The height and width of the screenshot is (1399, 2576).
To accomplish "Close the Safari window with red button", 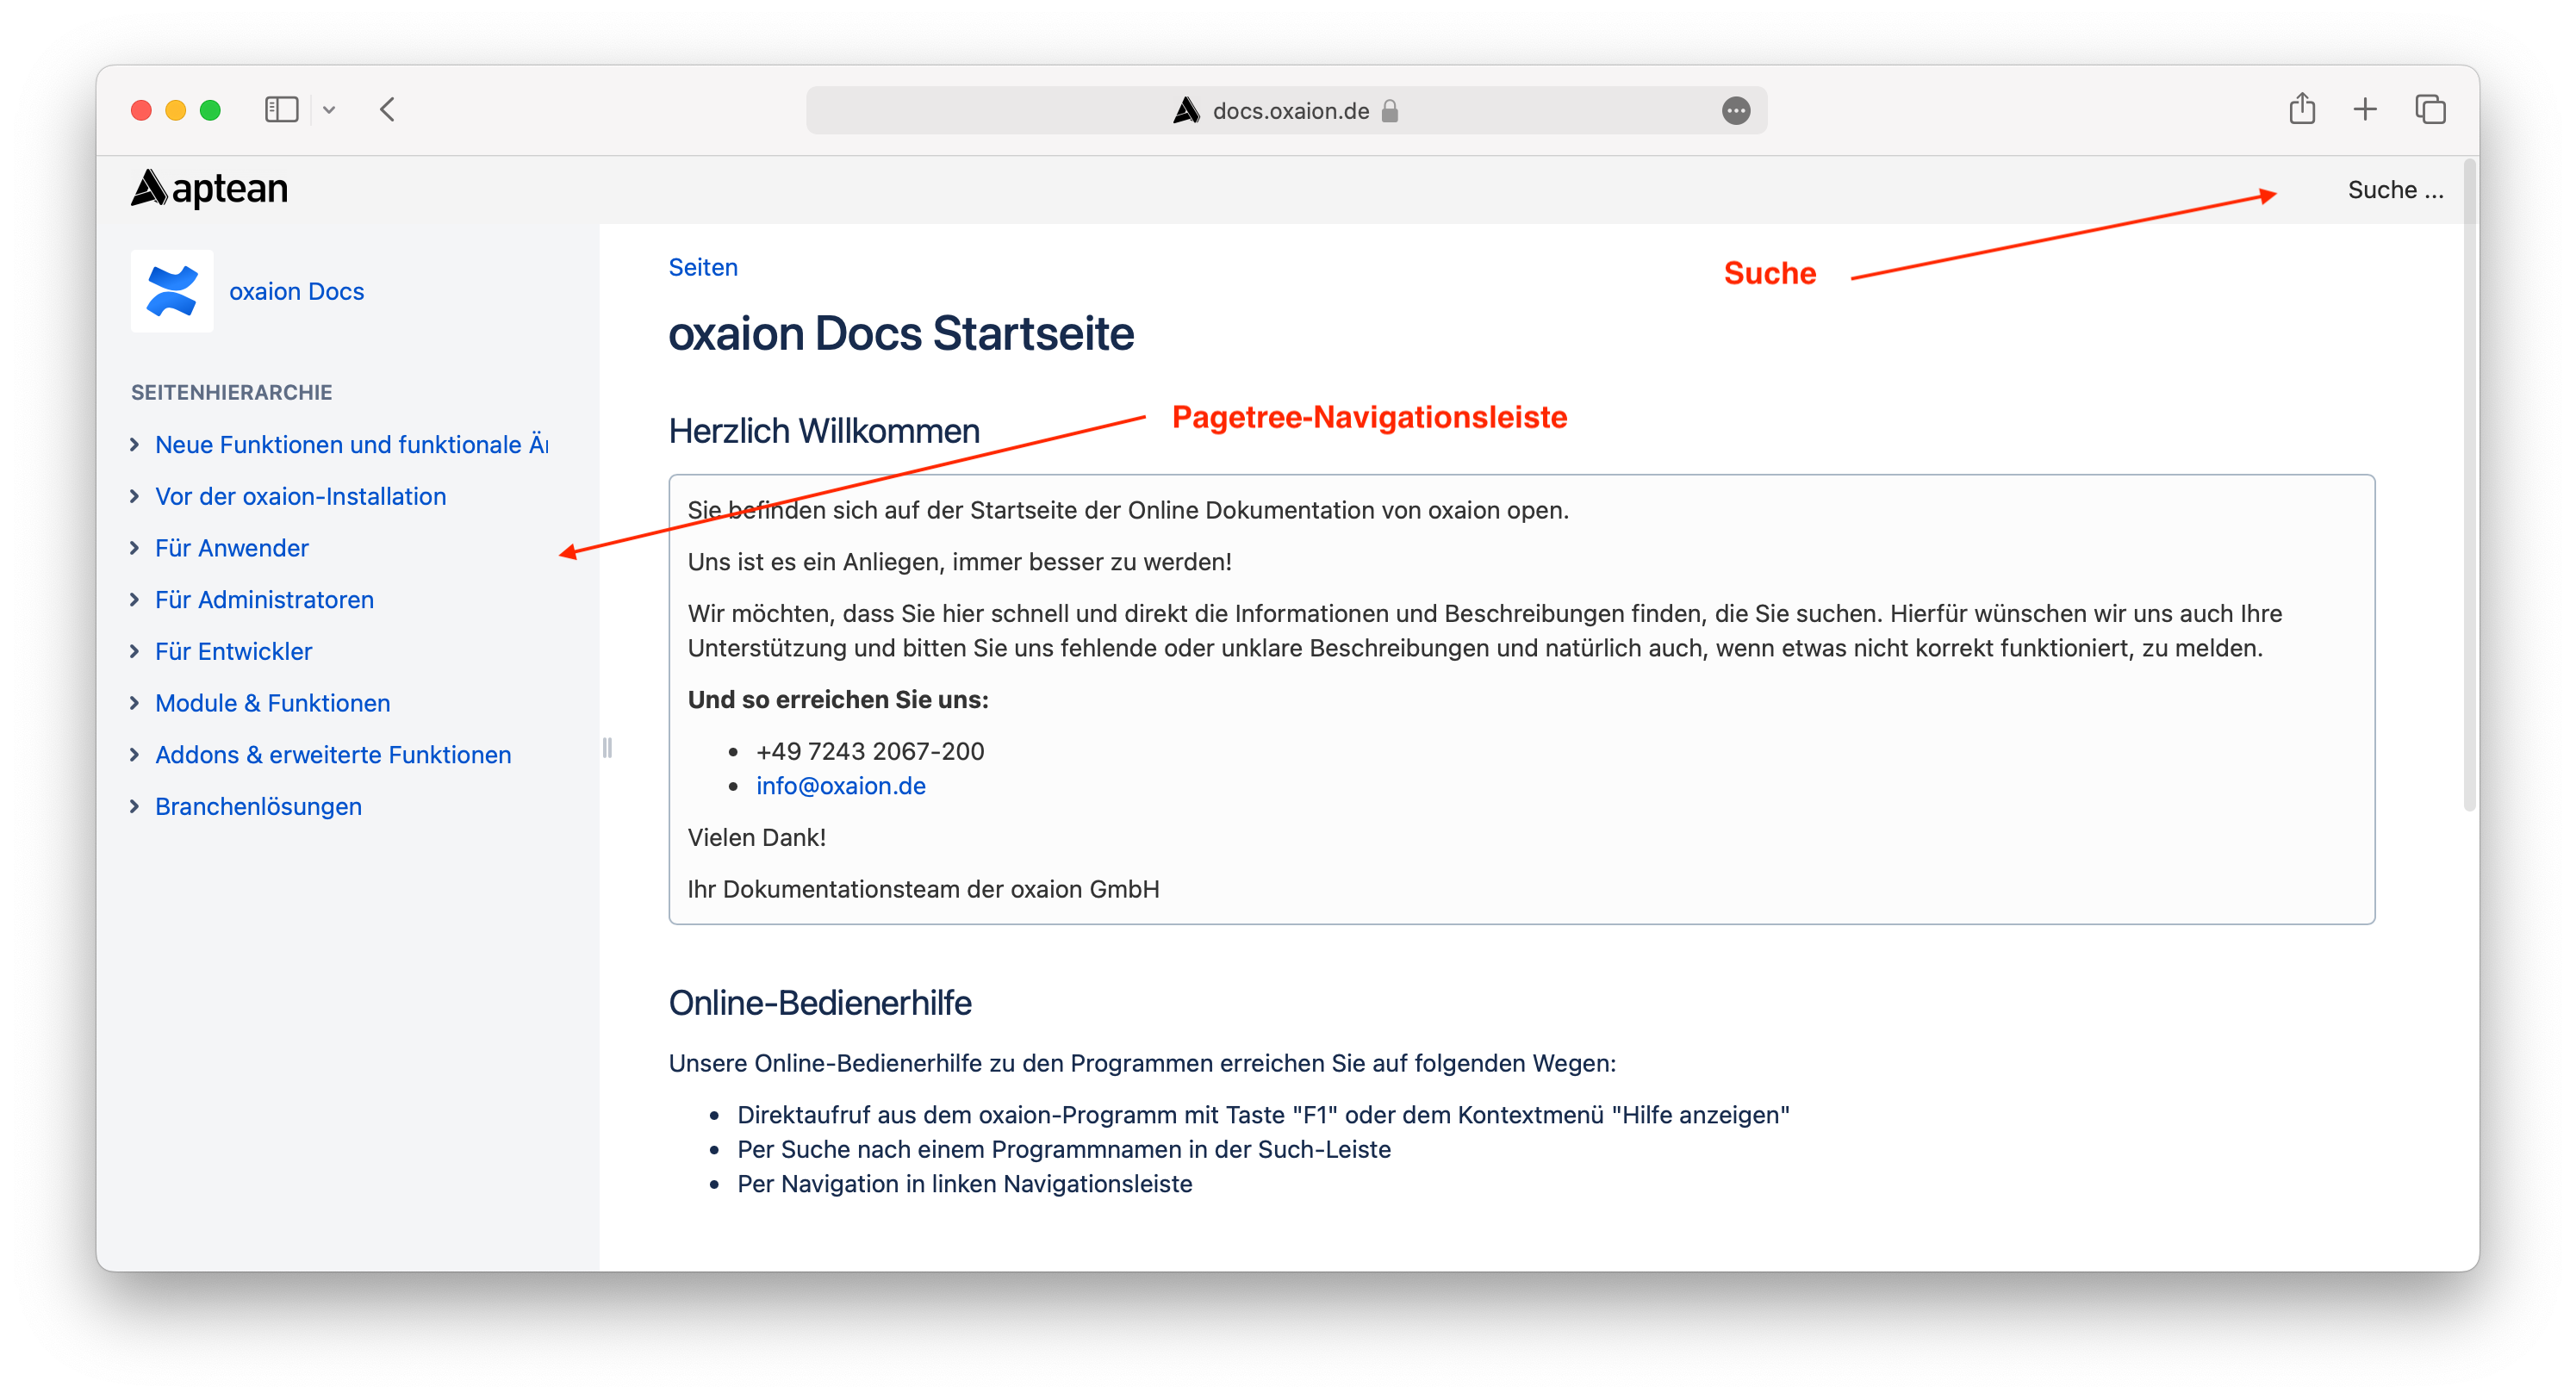I will (141, 110).
